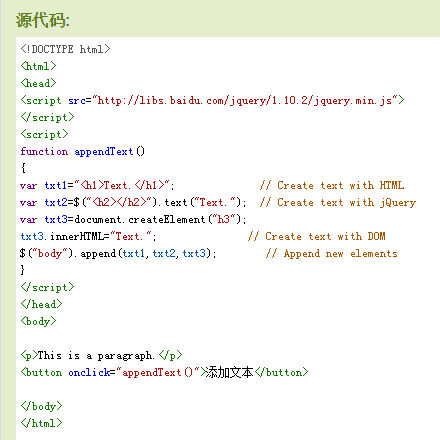Click the paragraph tag line

coord(101,355)
